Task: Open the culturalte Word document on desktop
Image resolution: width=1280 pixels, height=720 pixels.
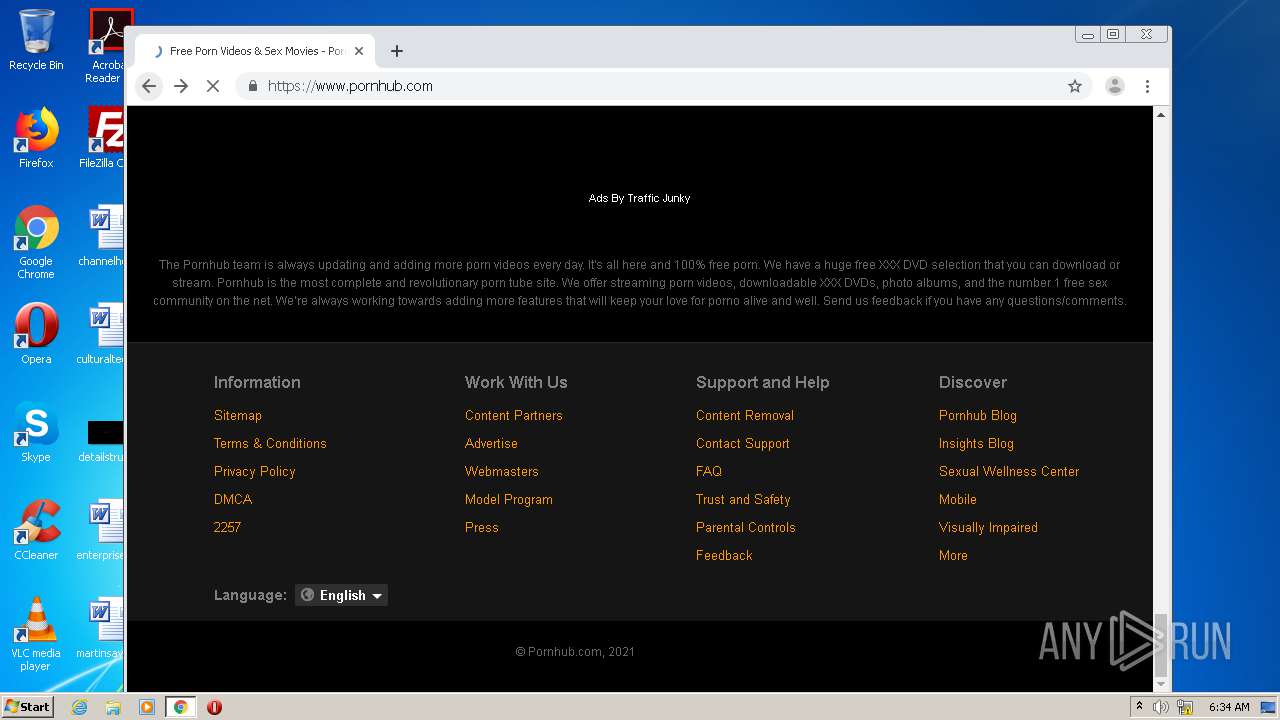Action: click(102, 334)
